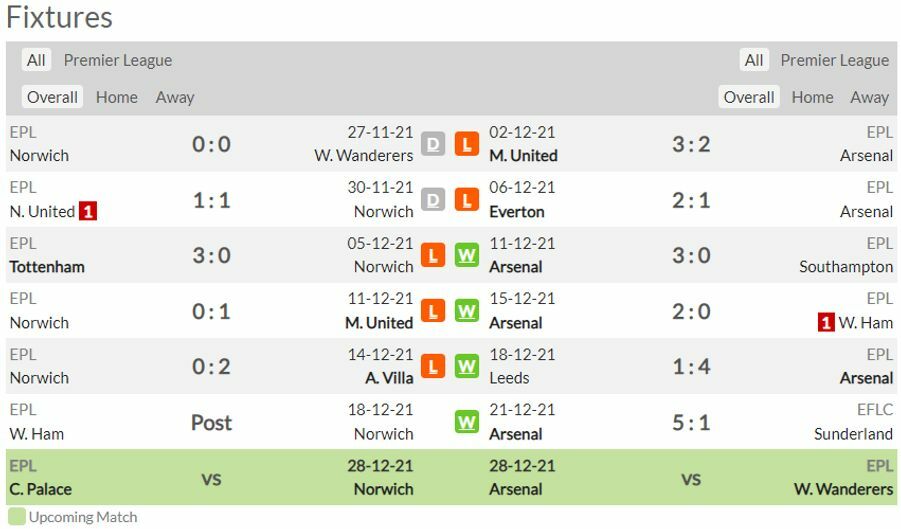Image resolution: width=901 pixels, height=529 pixels.
Task: Click the green Upcoming Match legend swatch
Action: (17, 517)
